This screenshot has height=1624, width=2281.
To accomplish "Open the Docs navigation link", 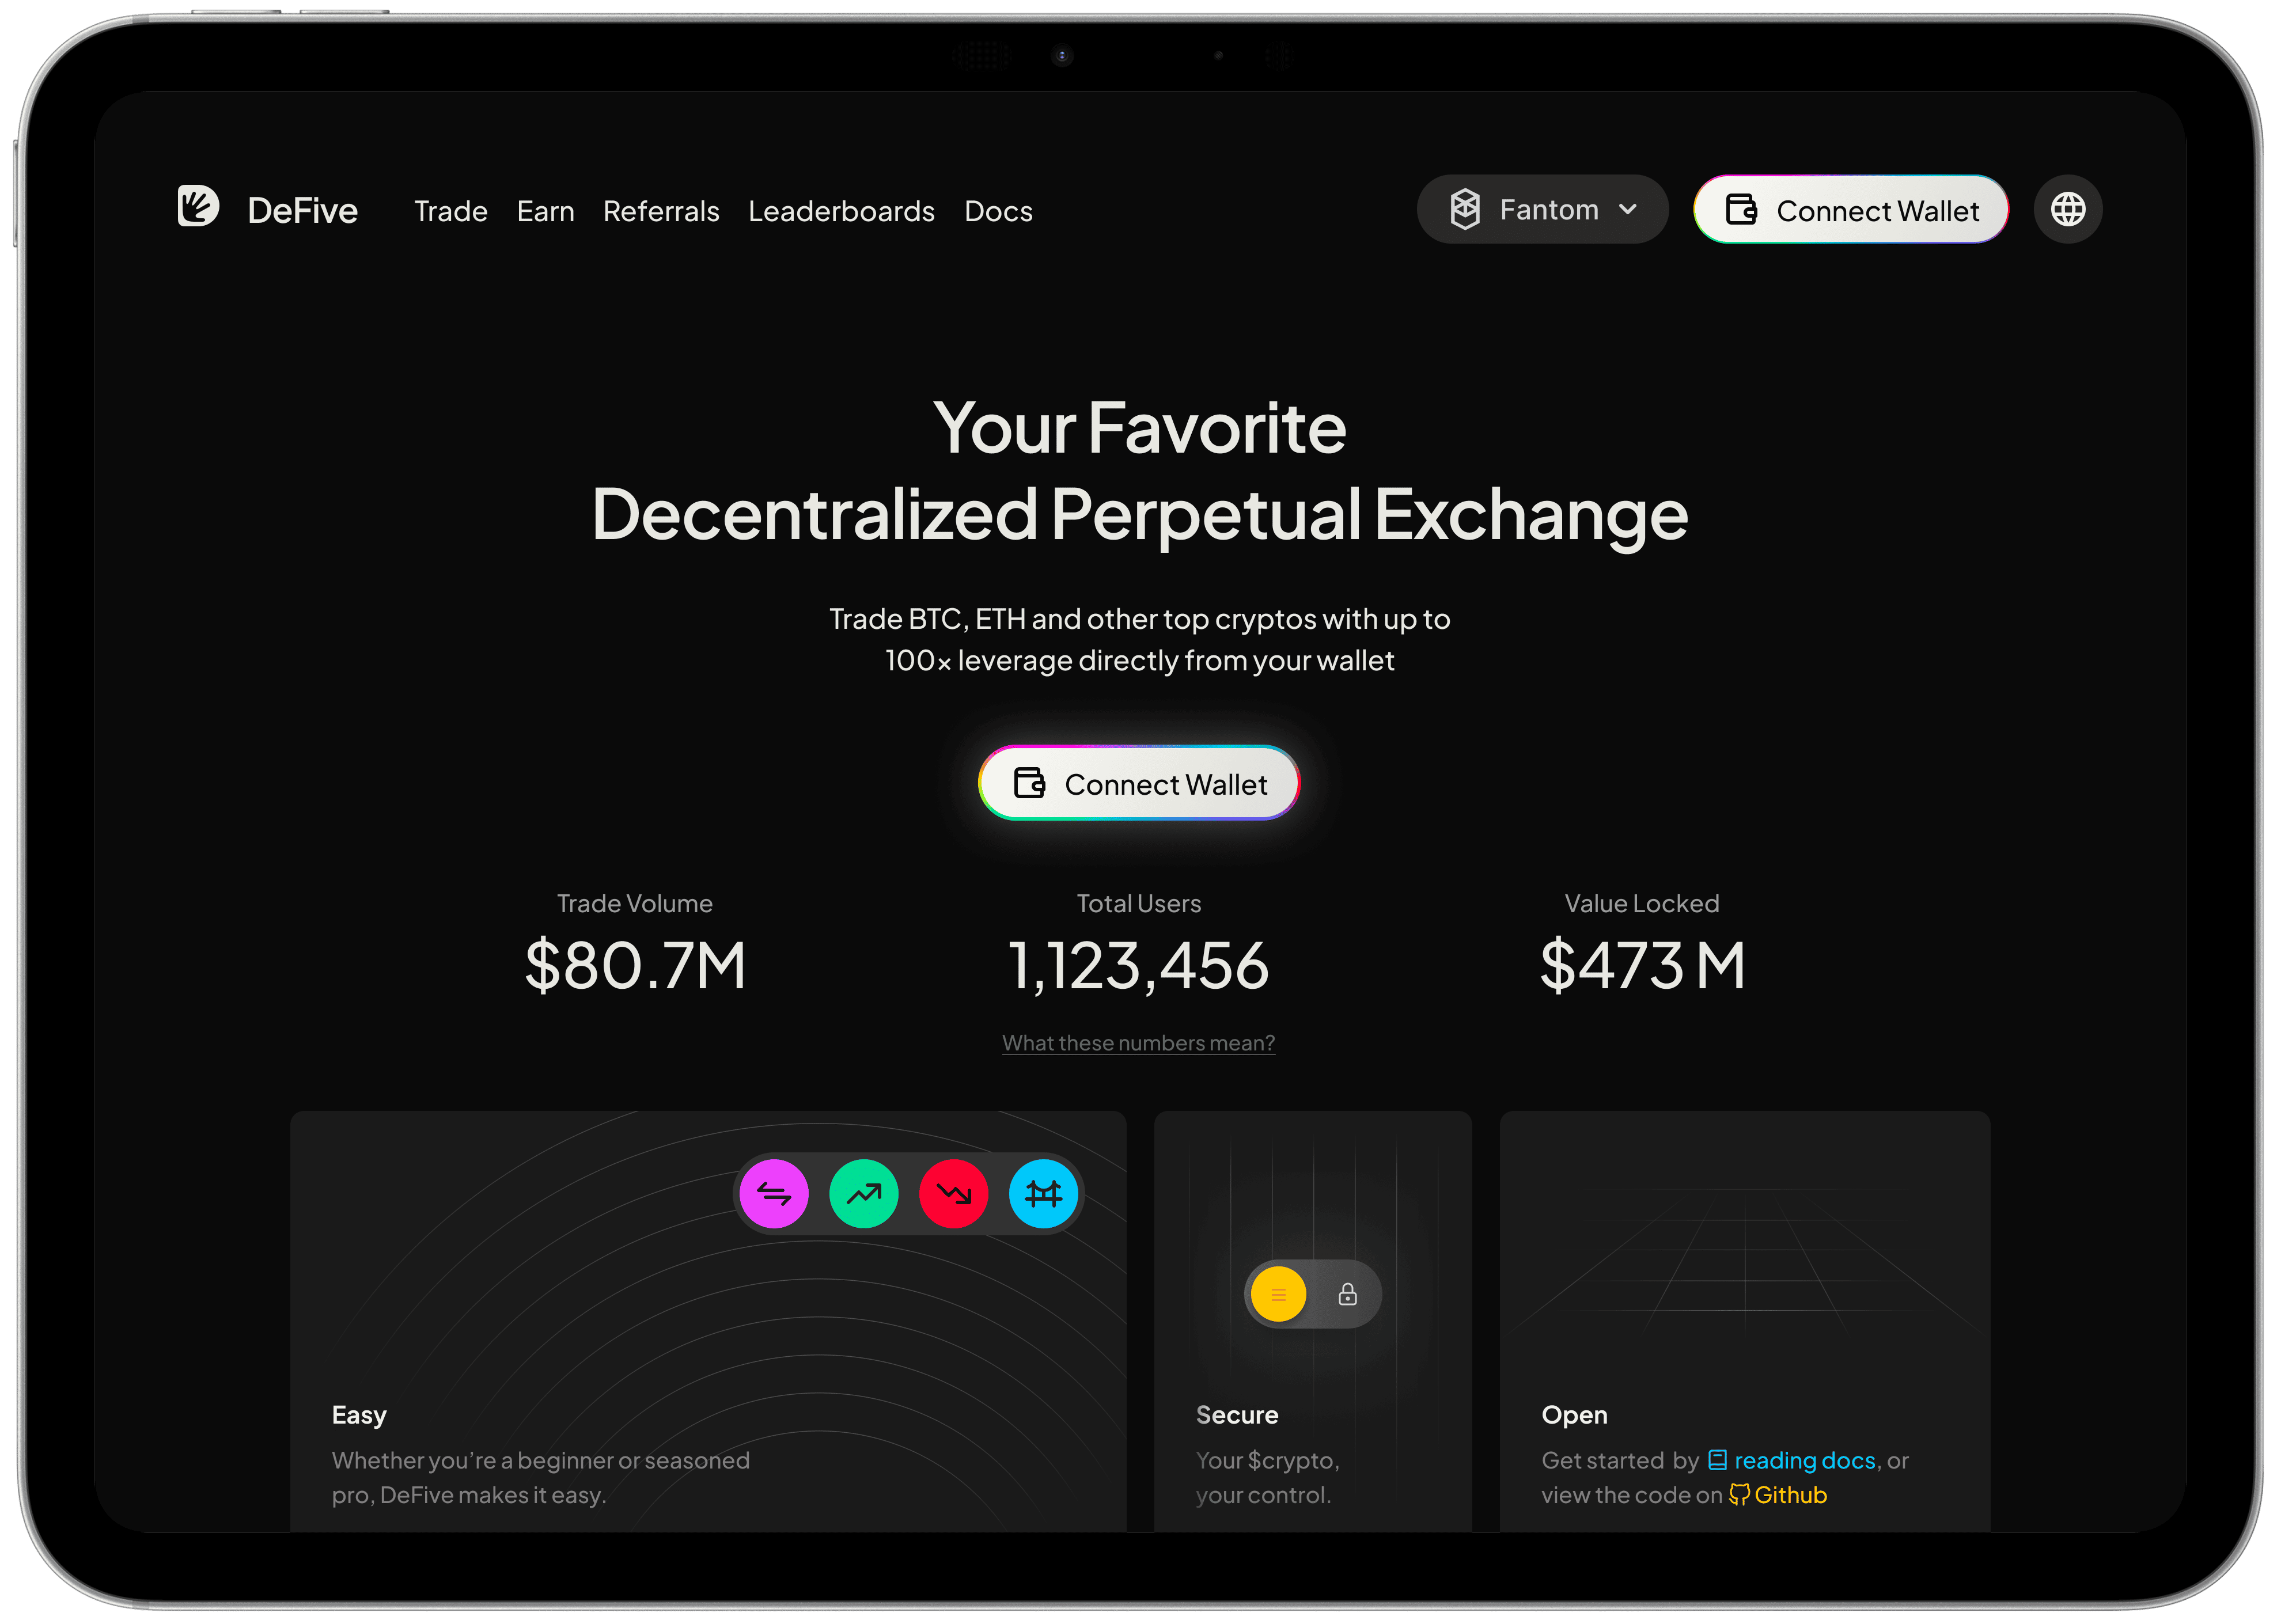I will 998,211.
